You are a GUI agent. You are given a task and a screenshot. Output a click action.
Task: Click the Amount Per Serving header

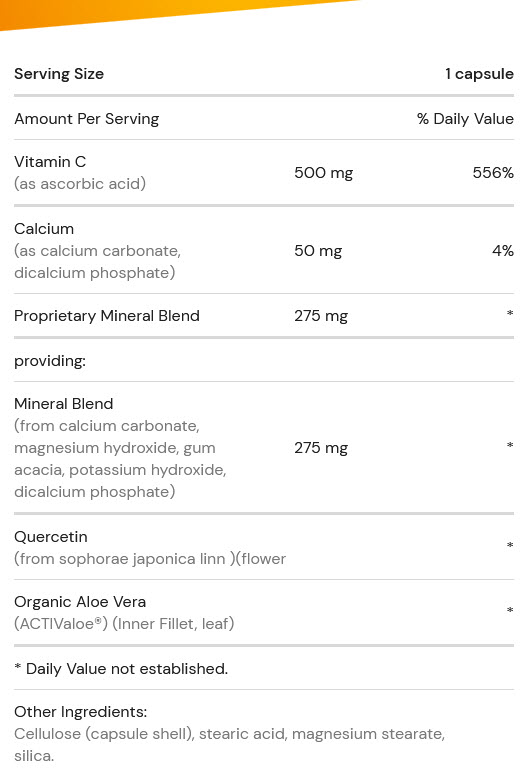(86, 119)
